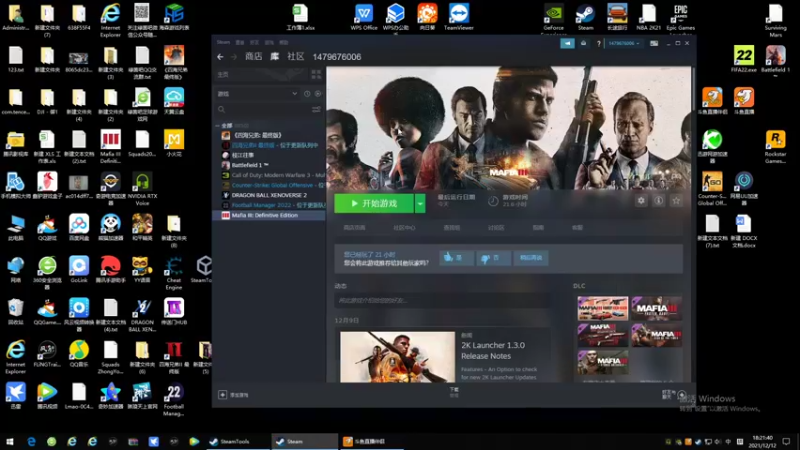Open the Steam menu in title bar
800x450 pixels.
(x=223, y=42)
